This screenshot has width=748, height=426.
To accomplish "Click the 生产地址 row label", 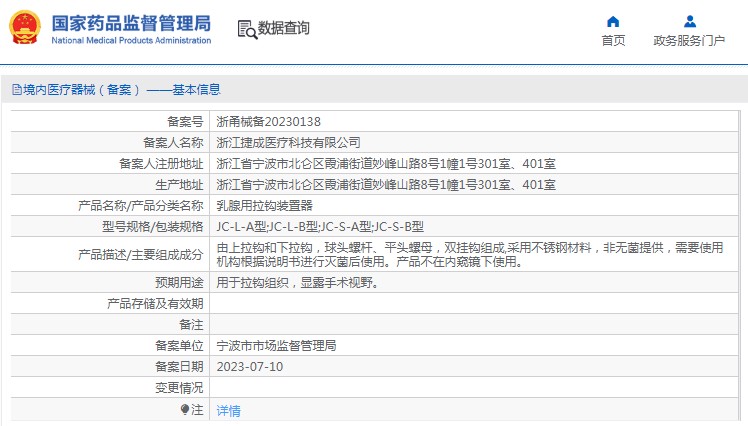I will 179,185.
